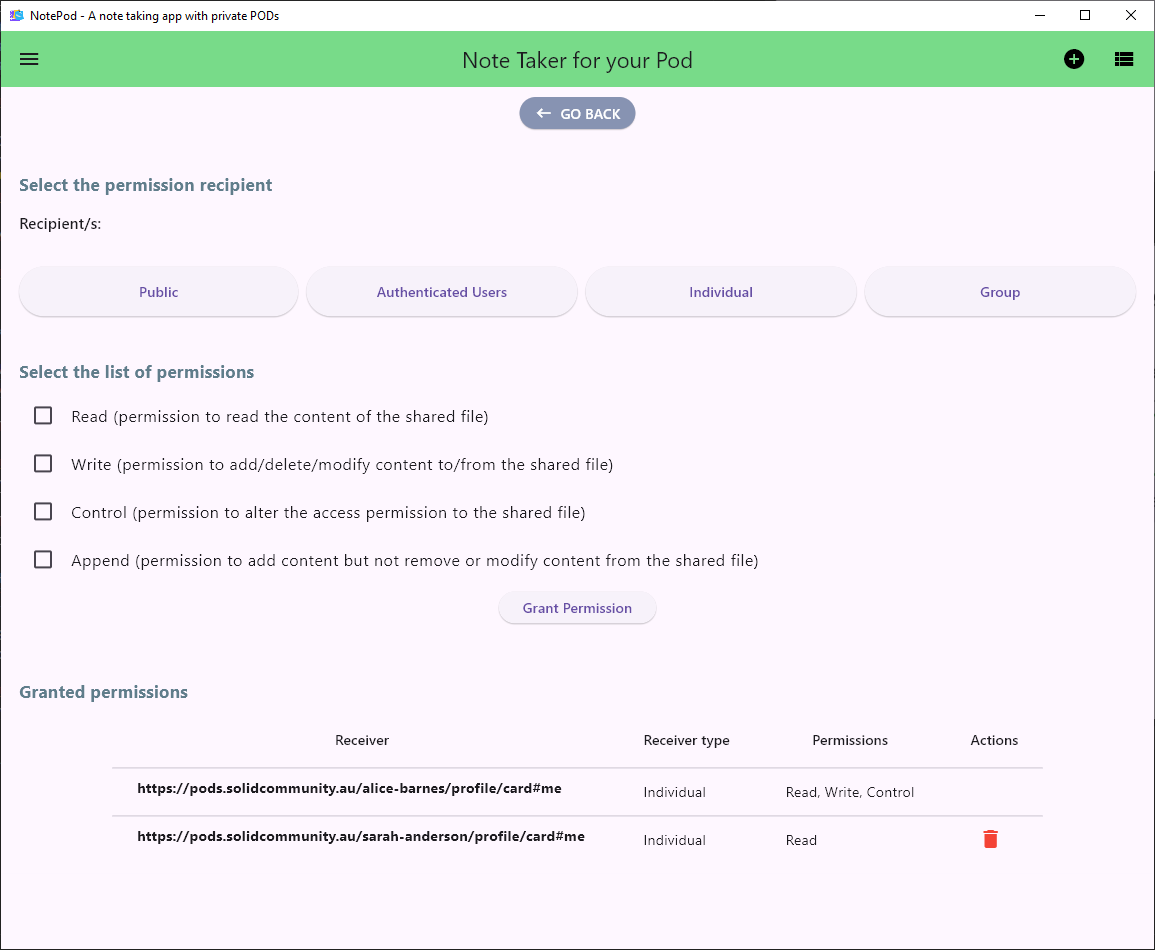The width and height of the screenshot is (1155, 950).
Task: Toggle the Append permission checkbox
Action: pyautogui.click(x=43, y=560)
